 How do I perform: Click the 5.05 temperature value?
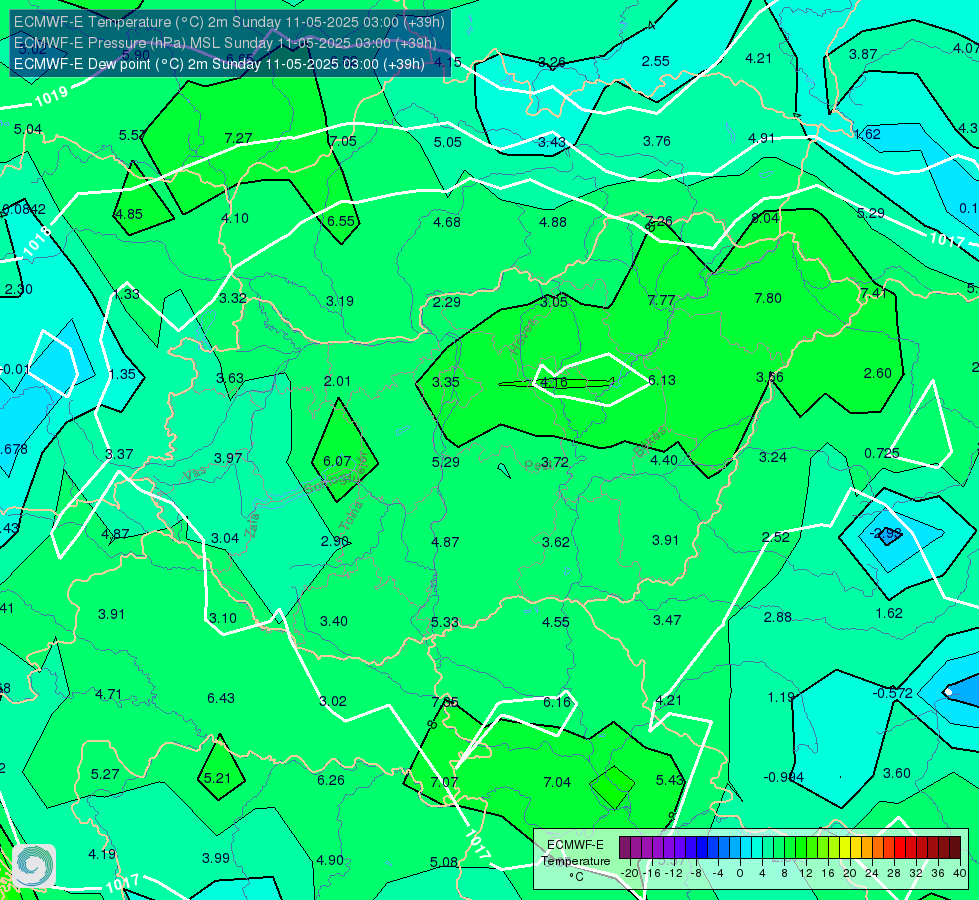(x=448, y=142)
